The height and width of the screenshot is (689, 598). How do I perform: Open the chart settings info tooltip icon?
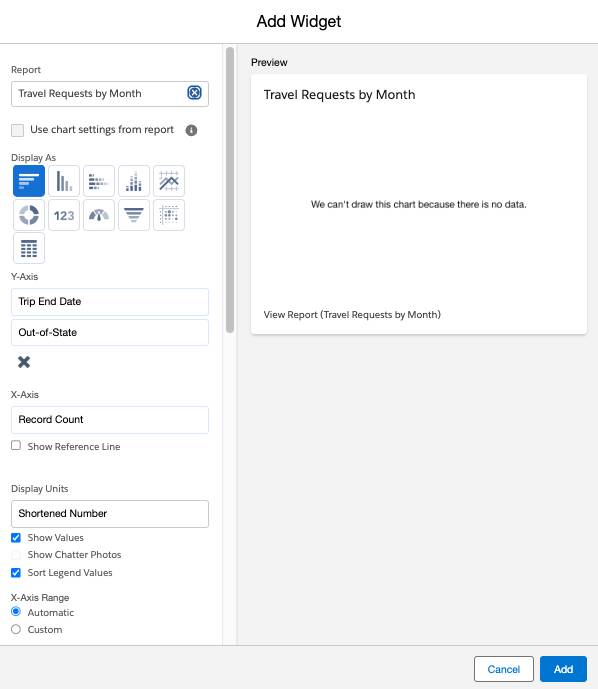(x=191, y=130)
